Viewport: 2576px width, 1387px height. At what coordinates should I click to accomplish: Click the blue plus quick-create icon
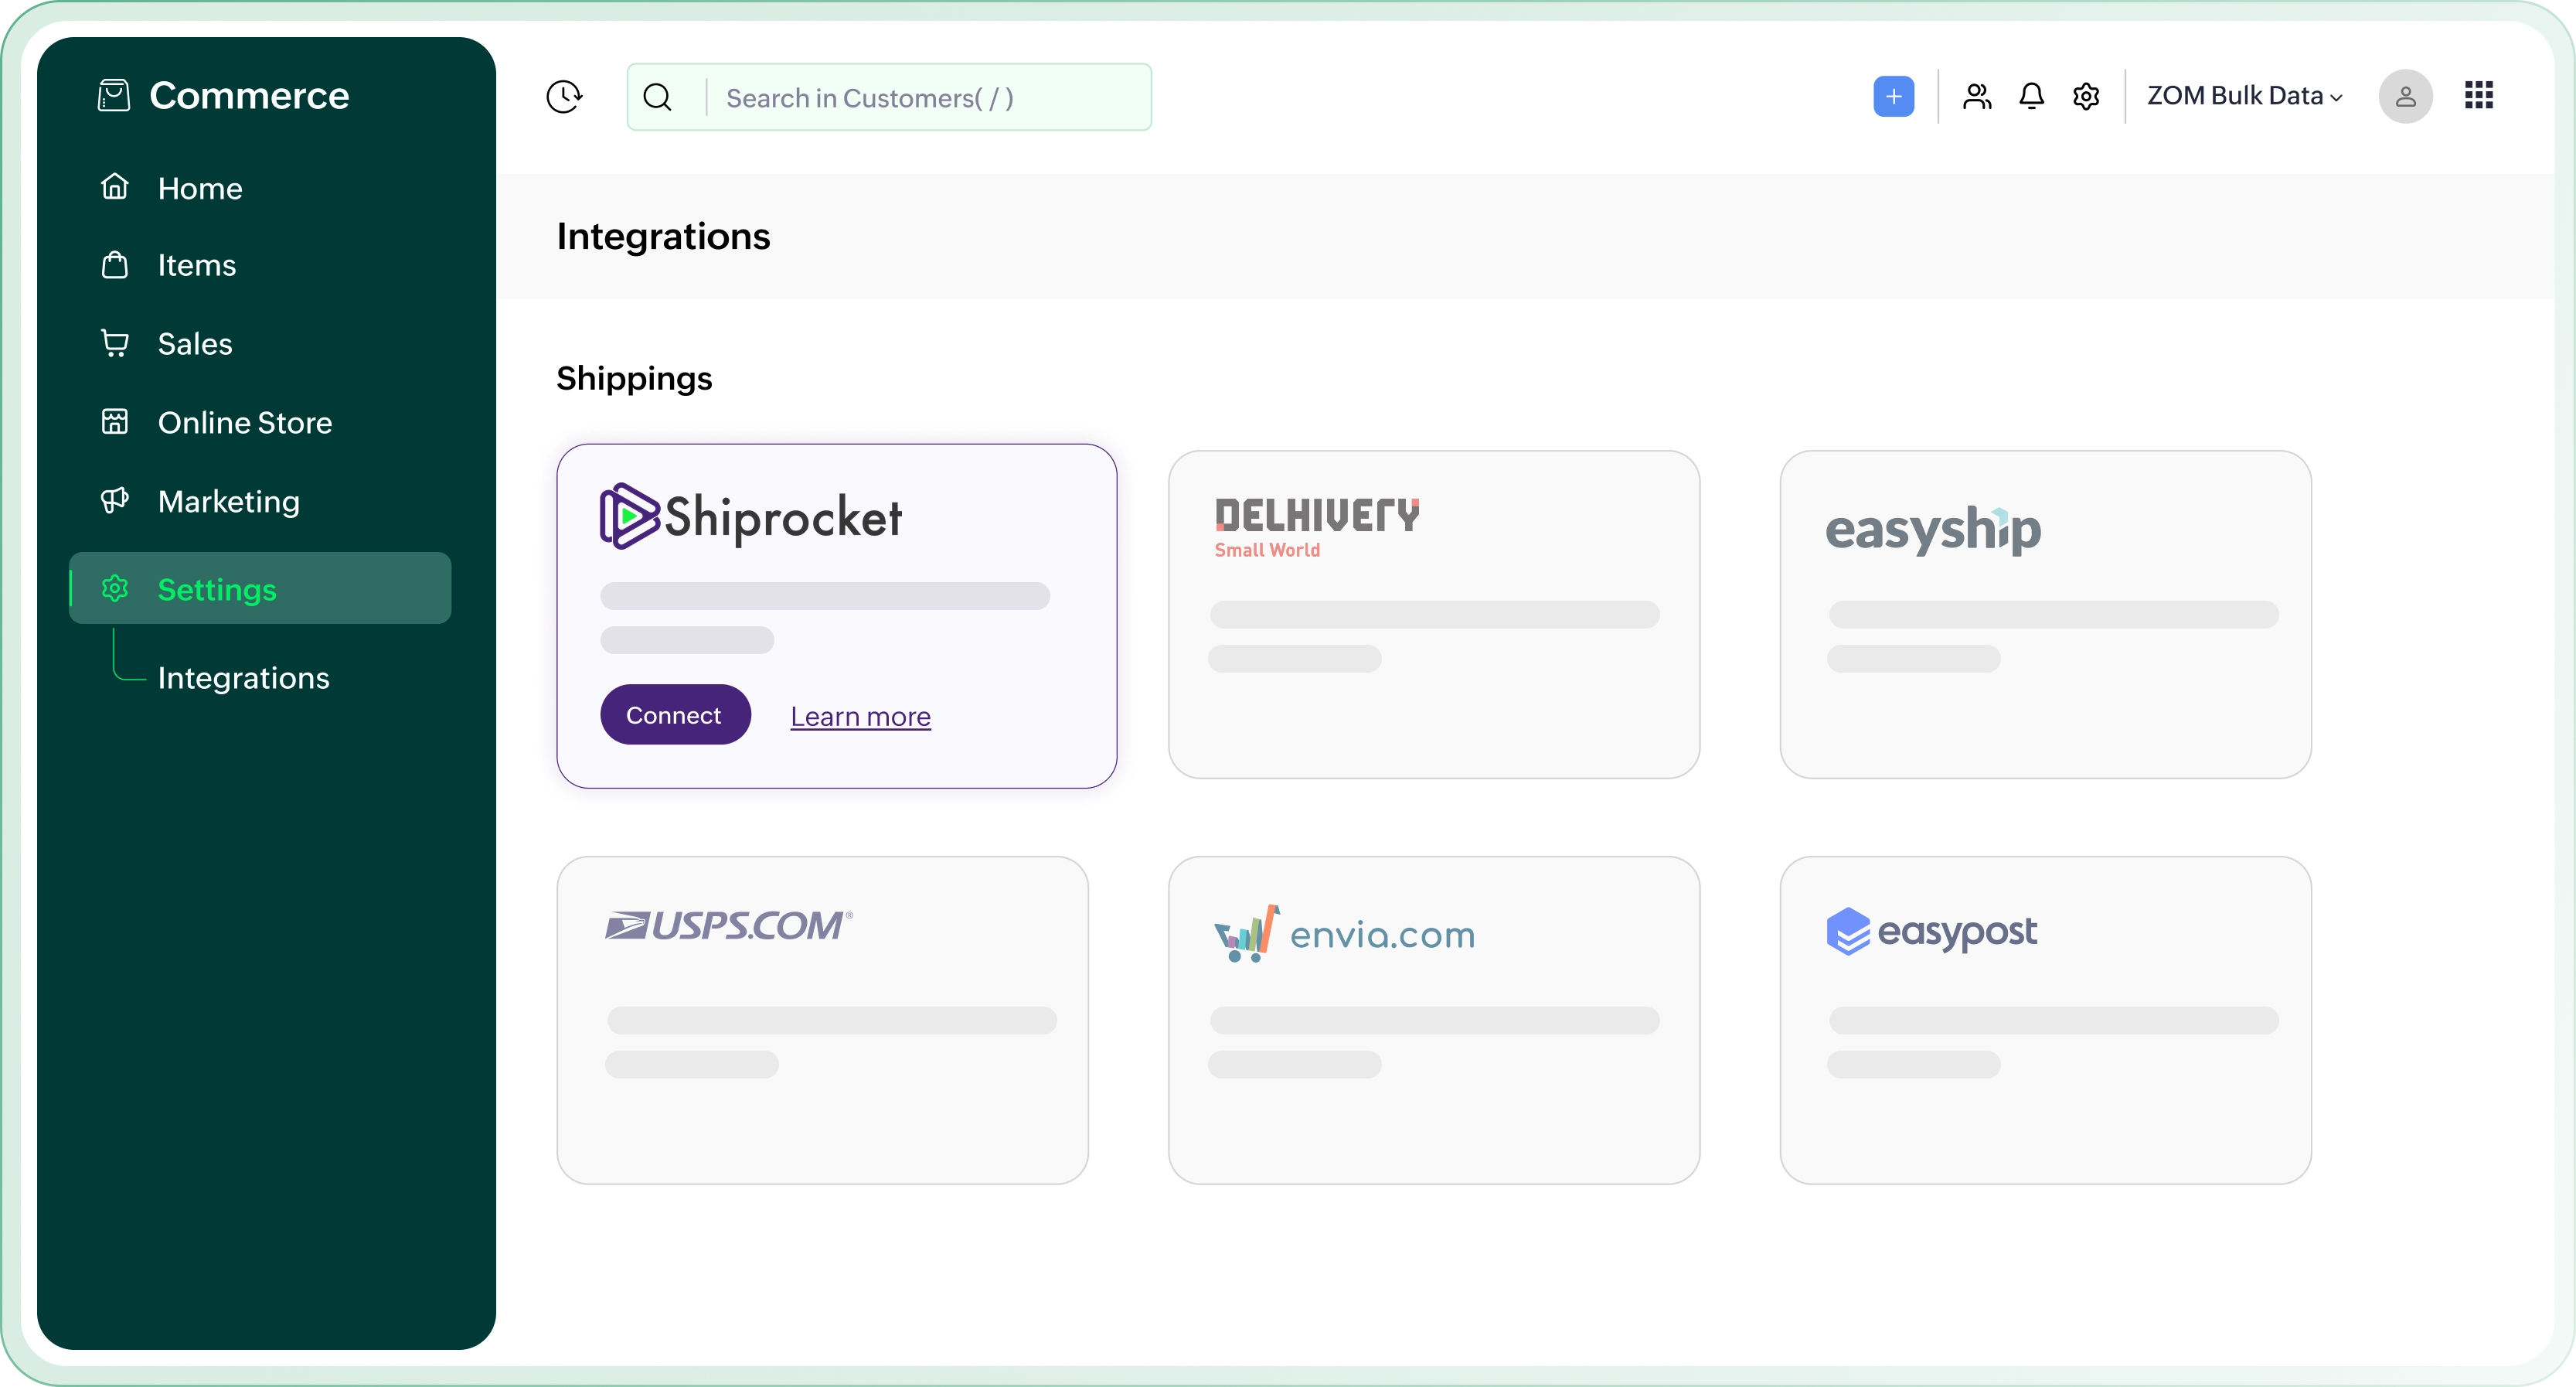tap(1893, 96)
